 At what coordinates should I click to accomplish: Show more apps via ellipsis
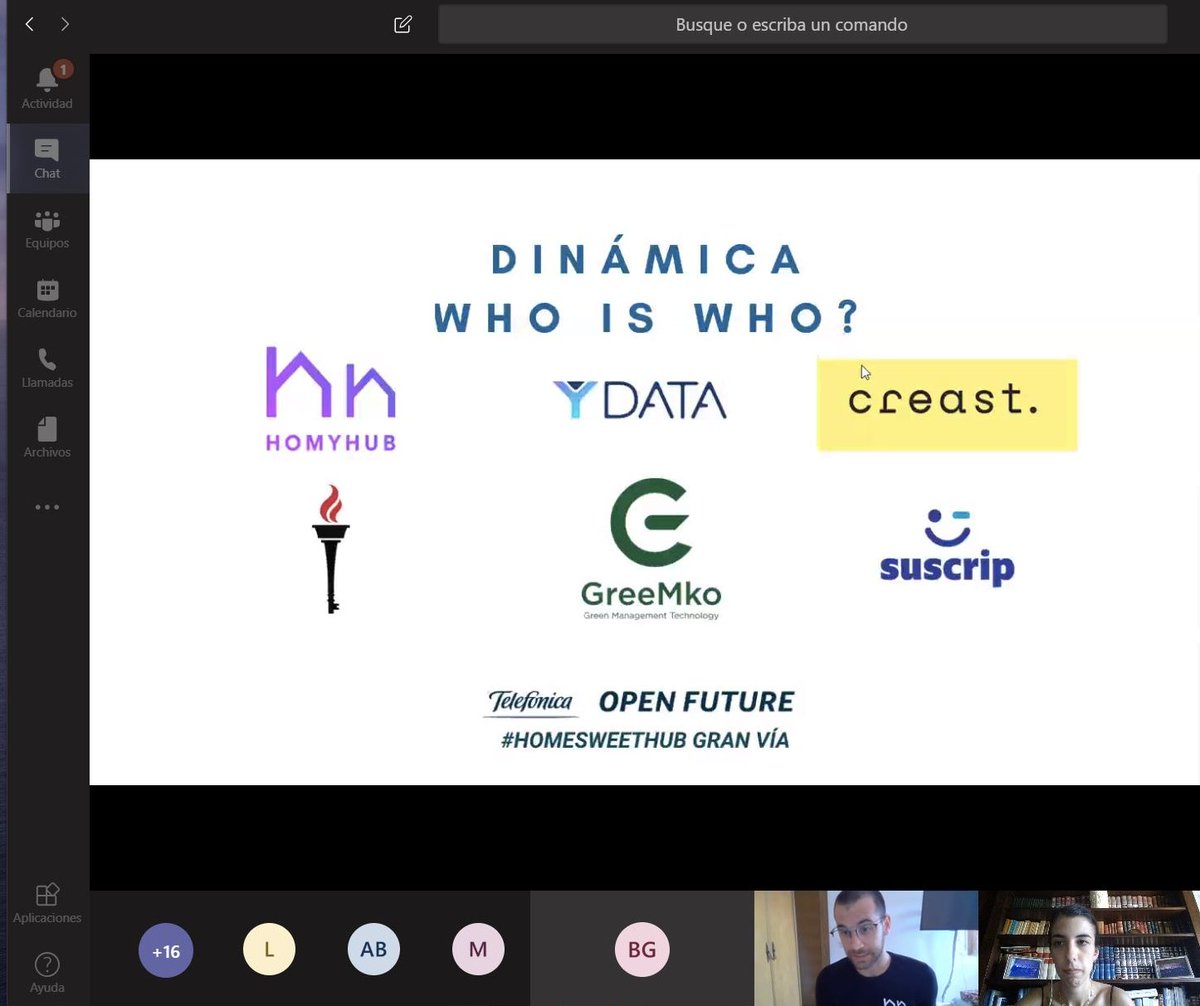click(x=47, y=507)
